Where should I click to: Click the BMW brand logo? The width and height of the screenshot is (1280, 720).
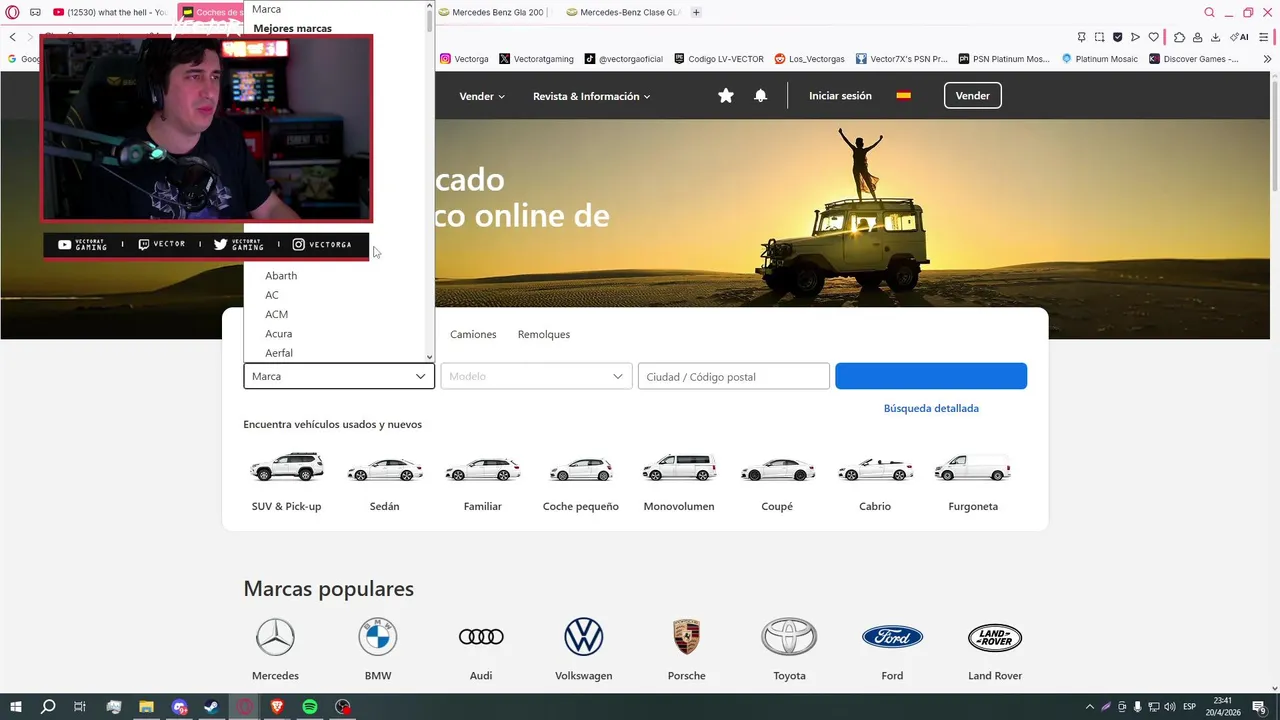pyautogui.click(x=378, y=637)
